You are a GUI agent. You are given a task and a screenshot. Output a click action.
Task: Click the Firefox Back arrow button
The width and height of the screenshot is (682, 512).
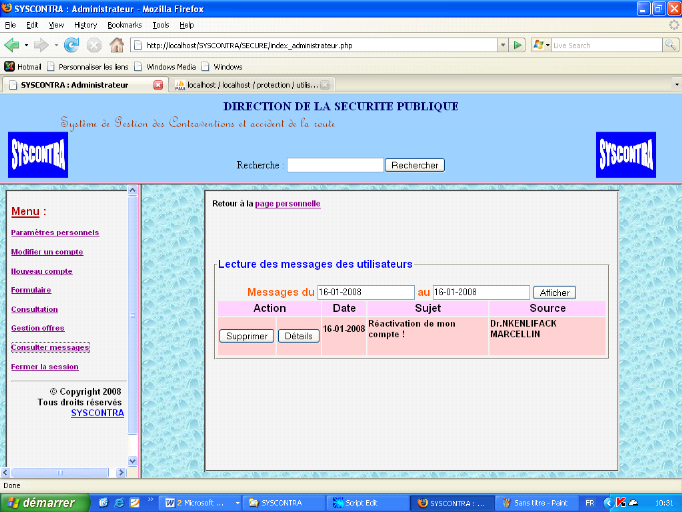(13, 45)
